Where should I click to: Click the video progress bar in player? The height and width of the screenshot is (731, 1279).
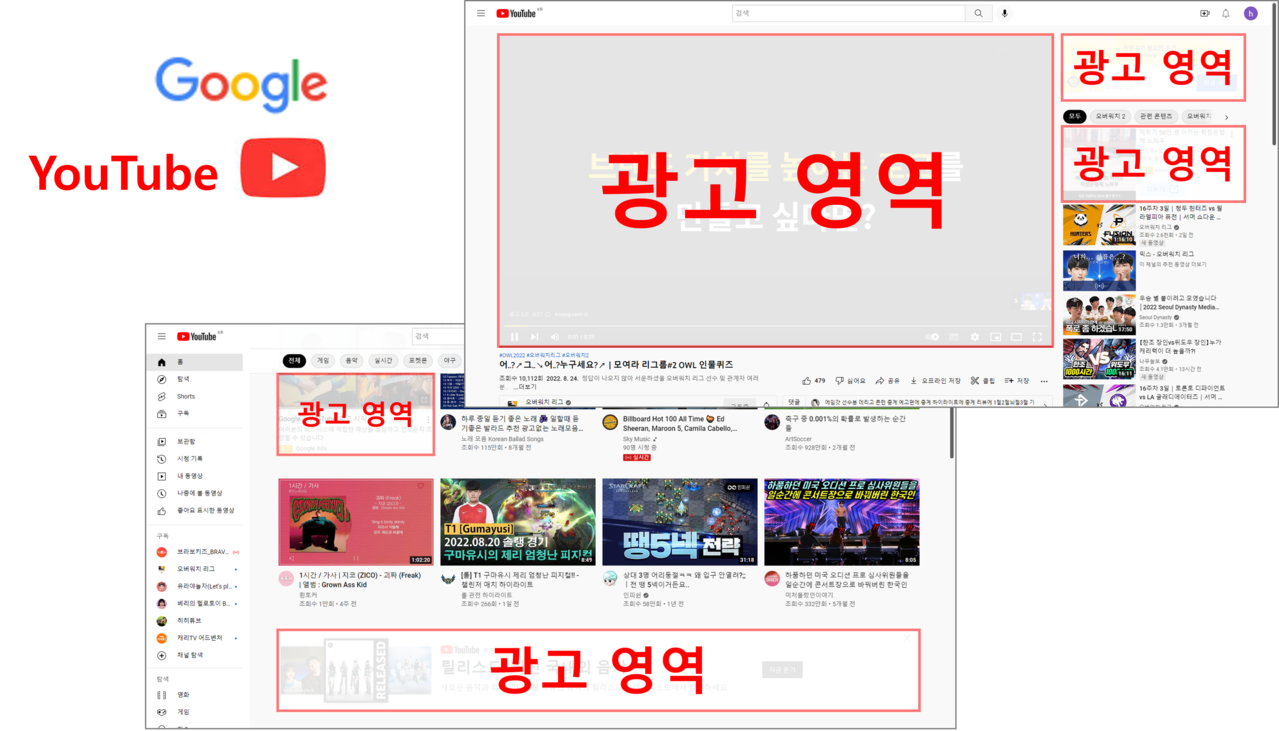click(775, 325)
